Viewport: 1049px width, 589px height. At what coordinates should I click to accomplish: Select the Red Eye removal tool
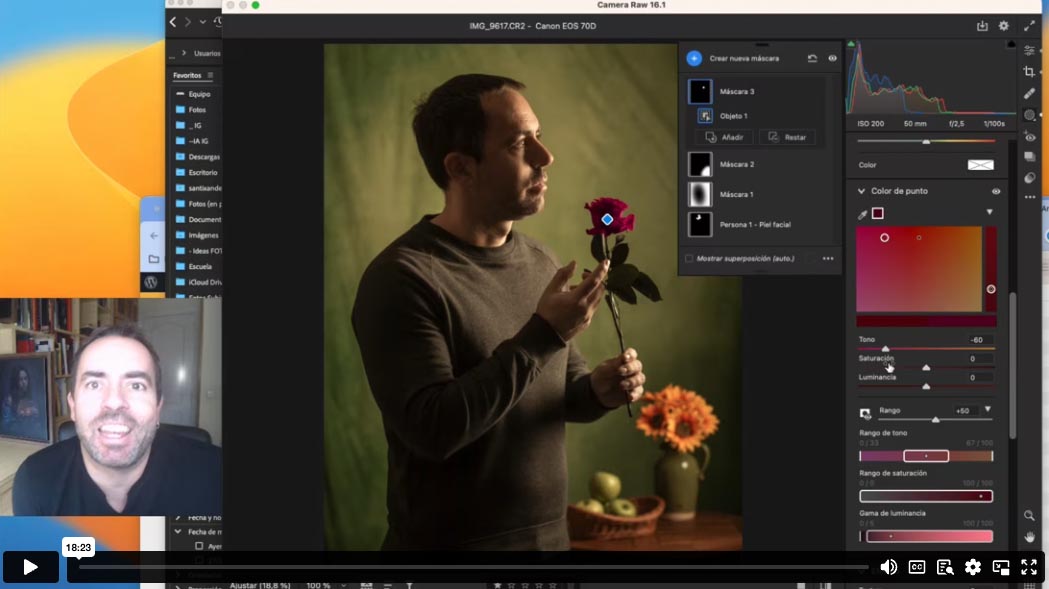tap(1030, 137)
